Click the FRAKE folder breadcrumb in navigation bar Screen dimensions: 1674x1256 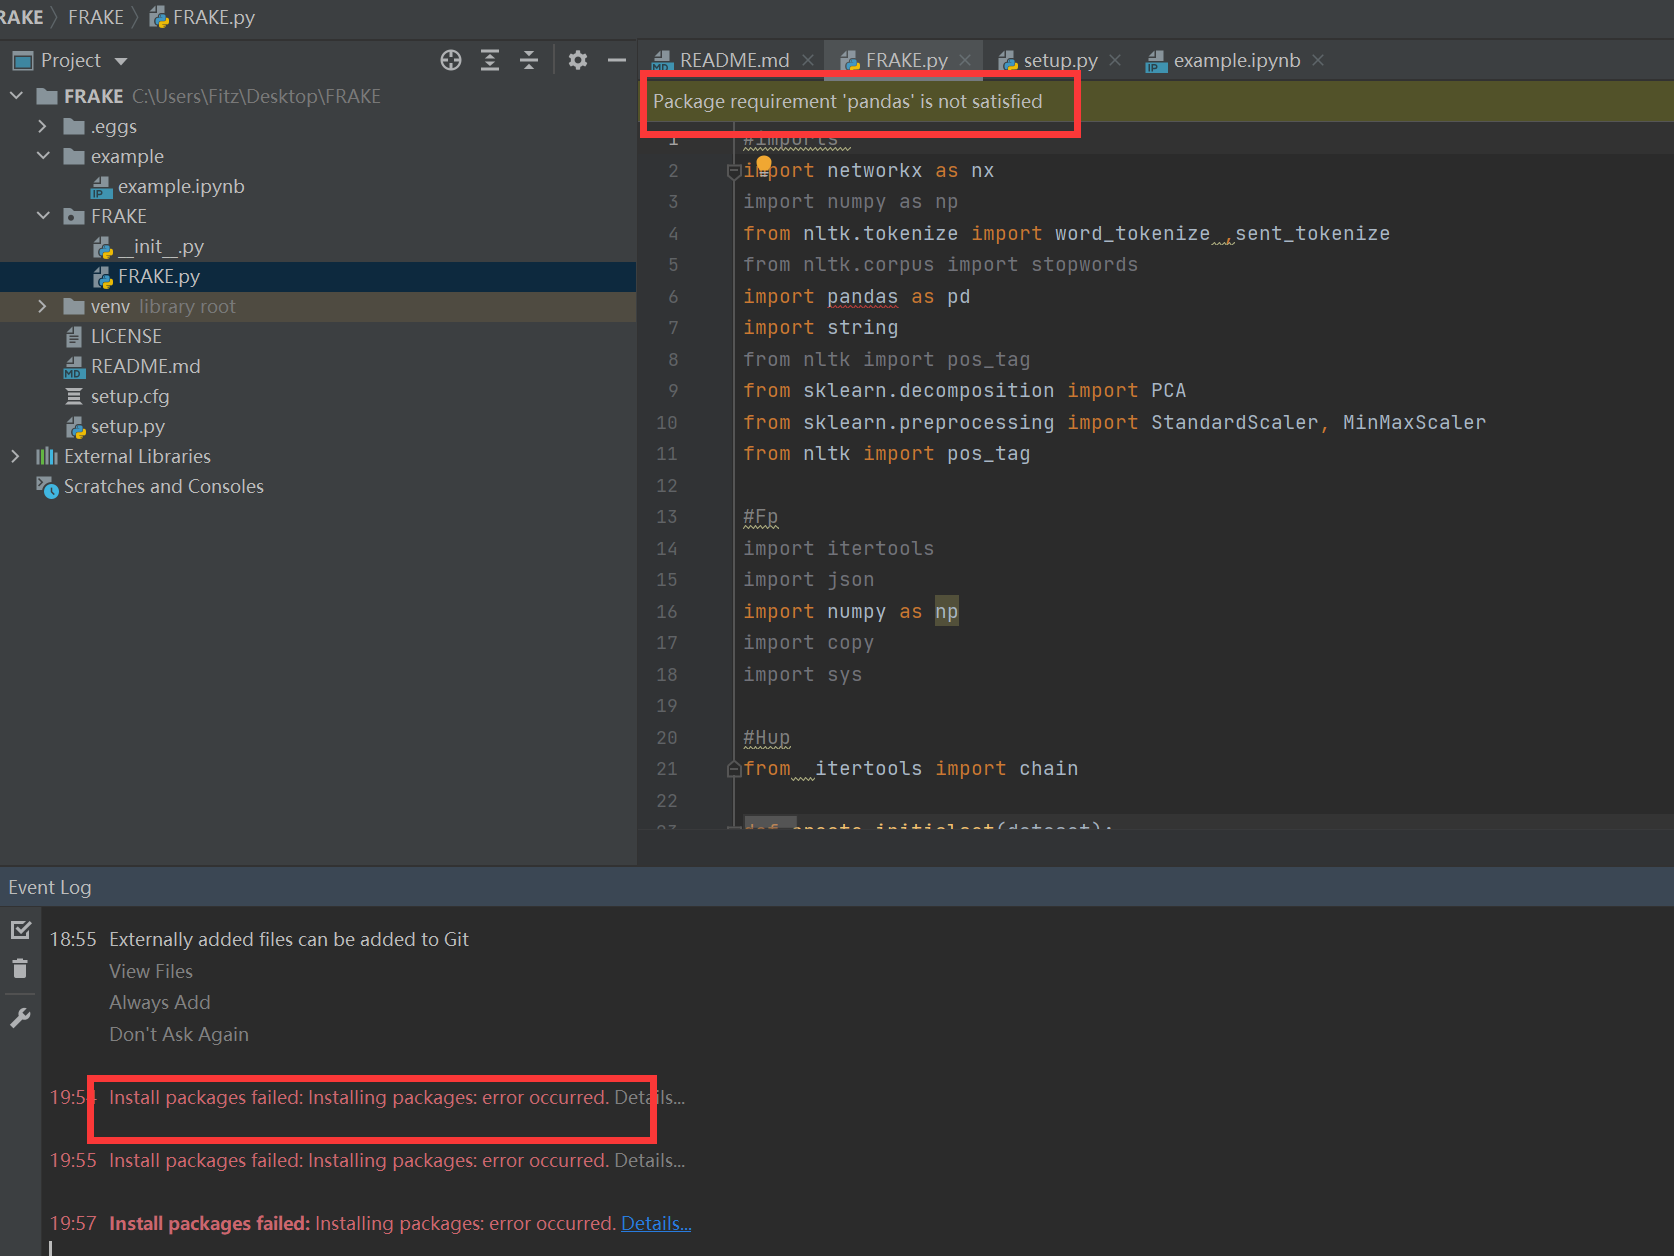pyautogui.click(x=96, y=17)
